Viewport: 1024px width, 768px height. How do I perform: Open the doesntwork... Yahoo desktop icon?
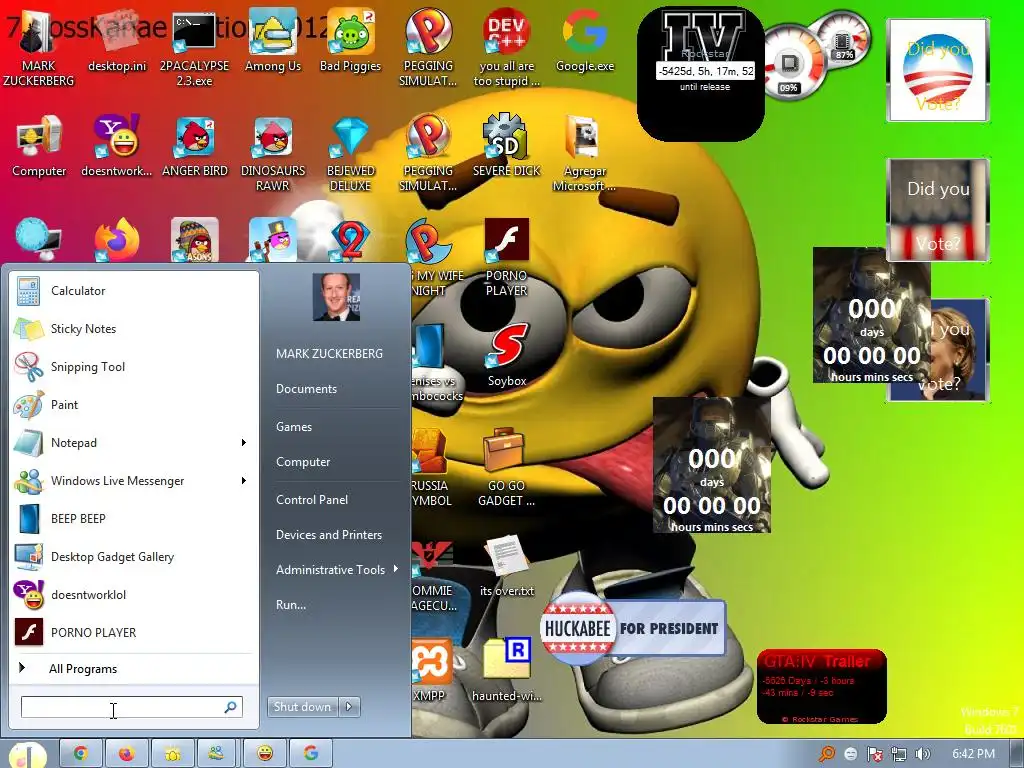pyautogui.click(x=117, y=146)
